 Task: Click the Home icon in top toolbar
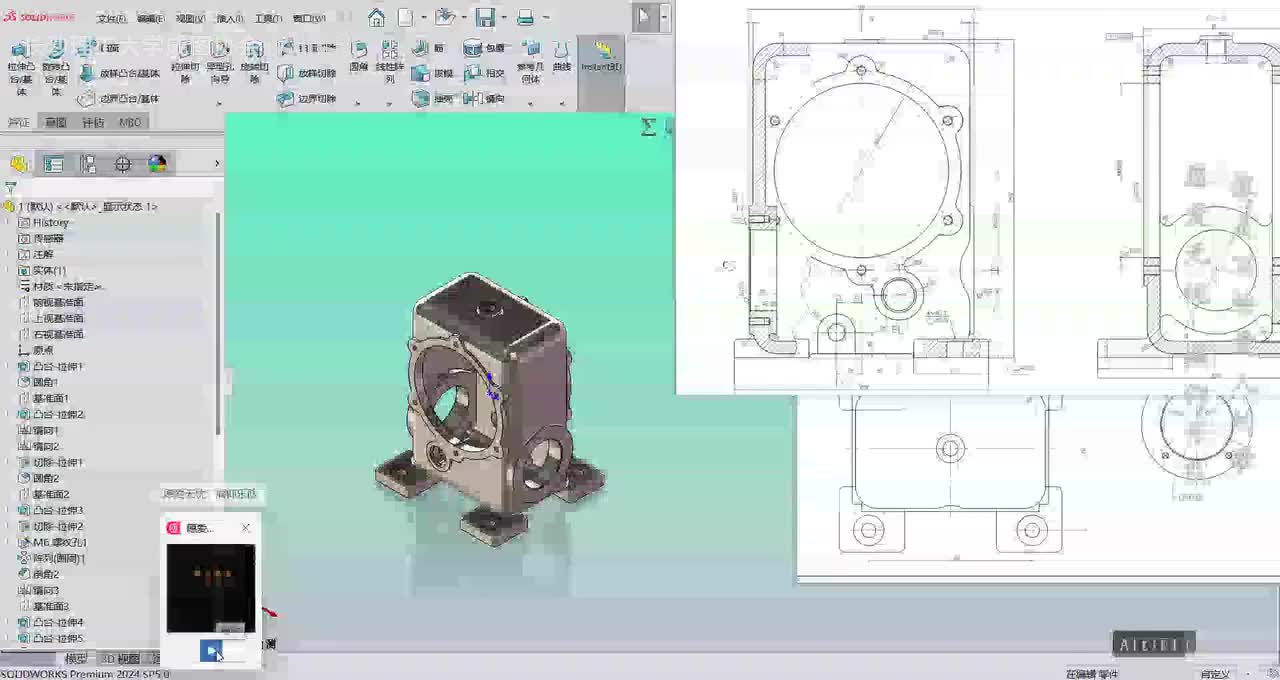(x=376, y=17)
